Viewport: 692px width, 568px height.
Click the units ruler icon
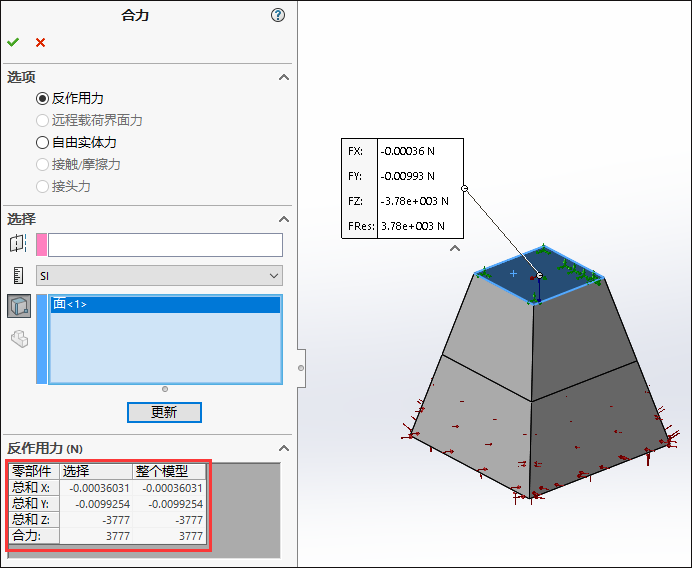point(18,275)
